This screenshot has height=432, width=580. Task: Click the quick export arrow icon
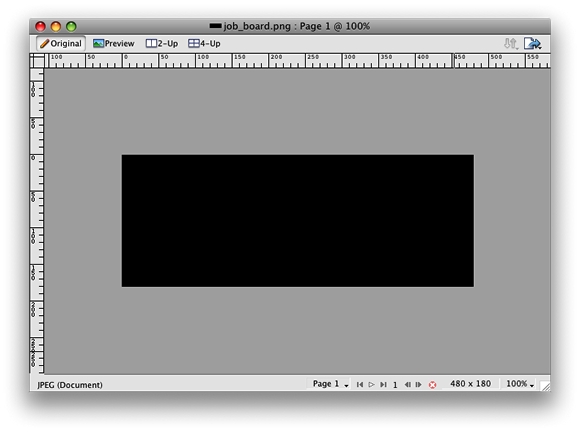tap(533, 44)
